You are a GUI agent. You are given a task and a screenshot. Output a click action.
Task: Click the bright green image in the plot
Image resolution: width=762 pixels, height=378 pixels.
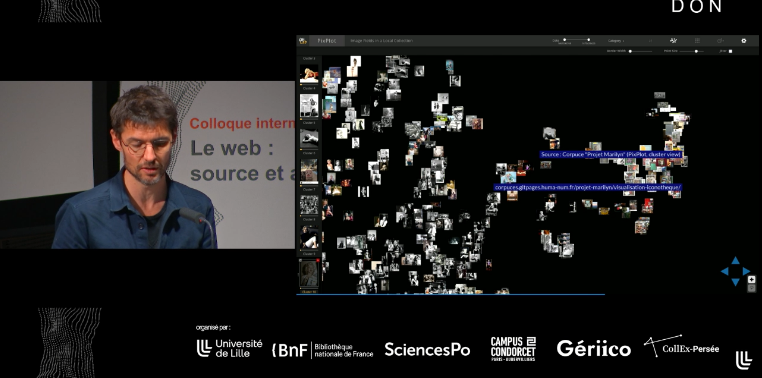tap(441, 118)
